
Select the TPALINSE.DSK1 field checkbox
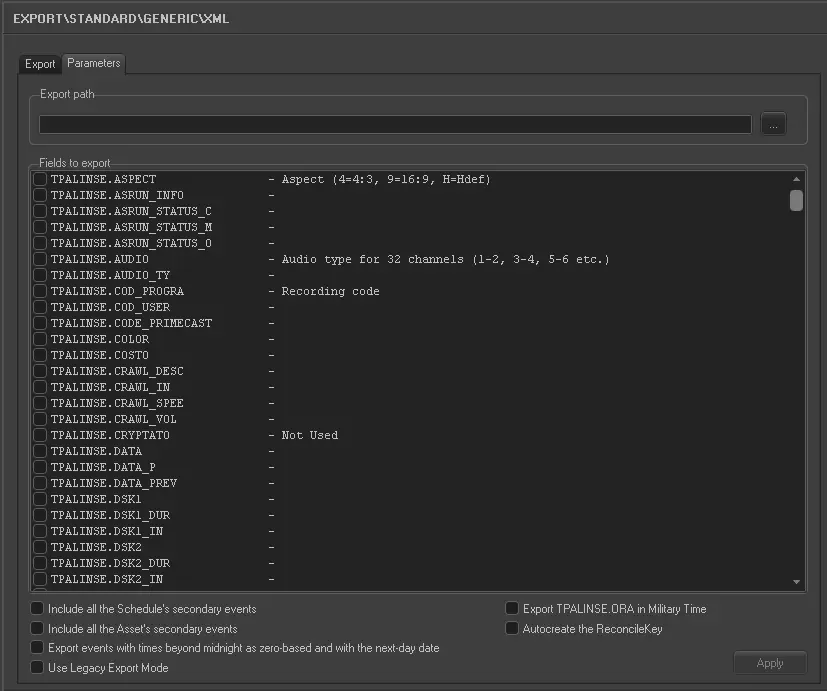tap(40, 499)
